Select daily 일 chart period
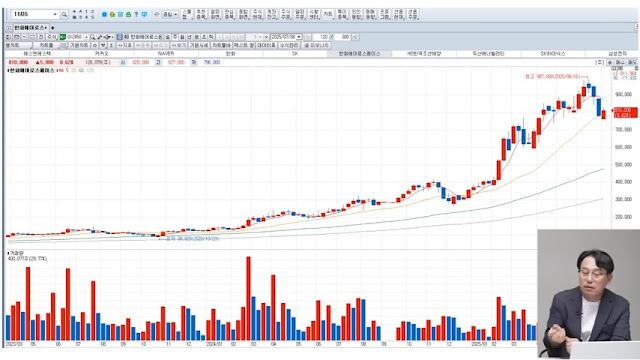This screenshot has height=360, width=640. (168, 37)
